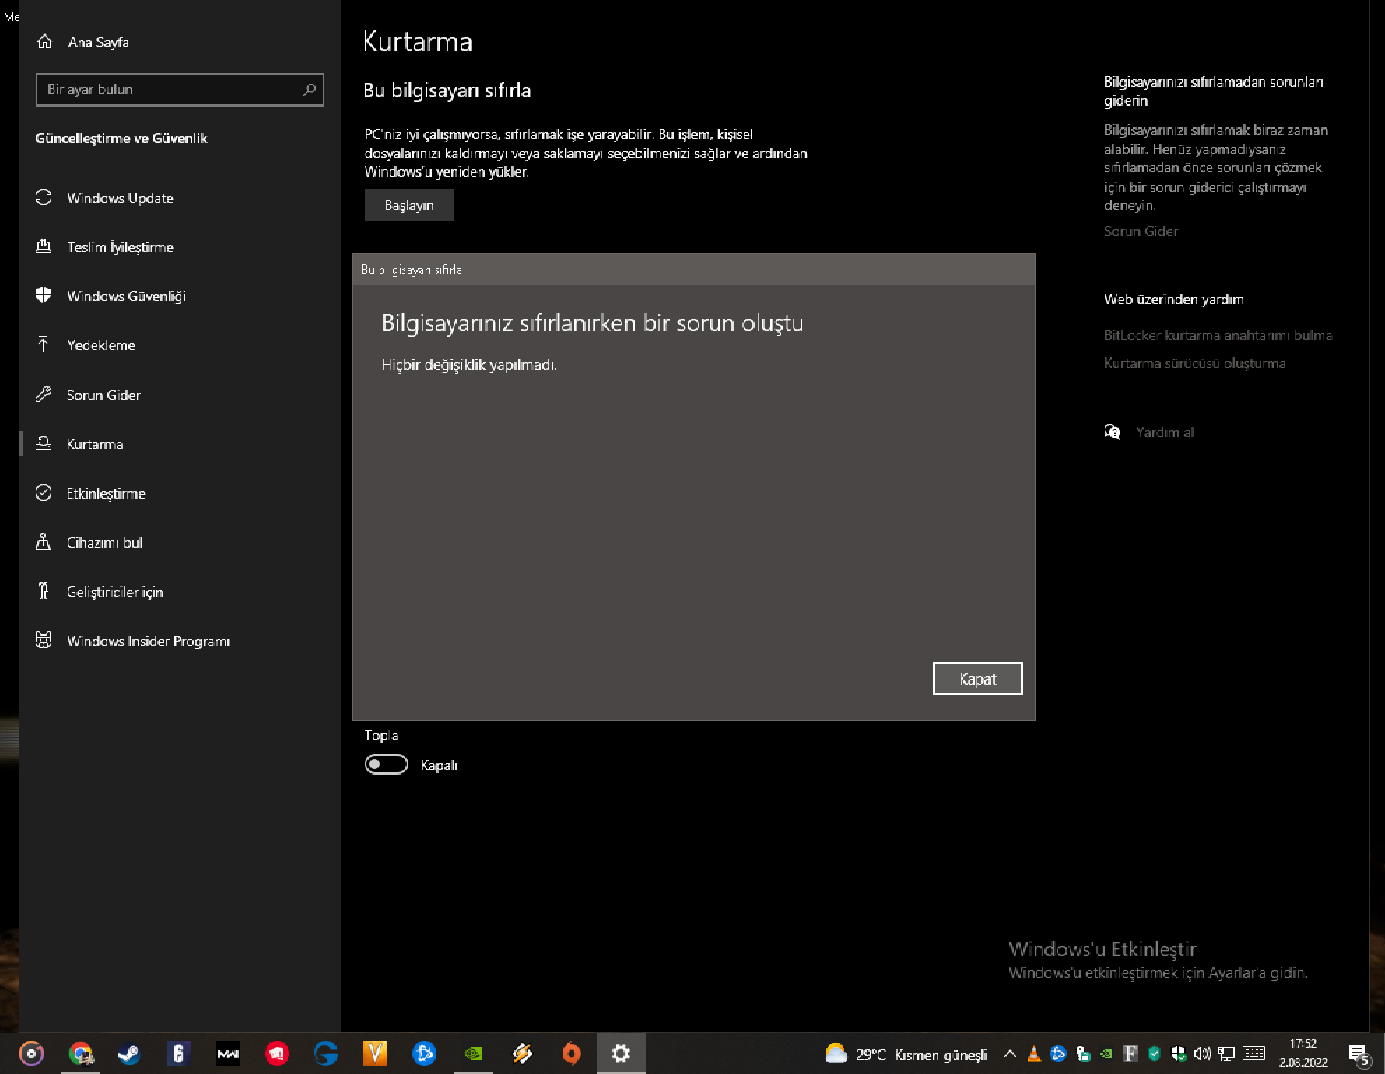Screen dimensions: 1385x1074
Task: Click the Windows Update sync icon
Action: click(x=44, y=198)
